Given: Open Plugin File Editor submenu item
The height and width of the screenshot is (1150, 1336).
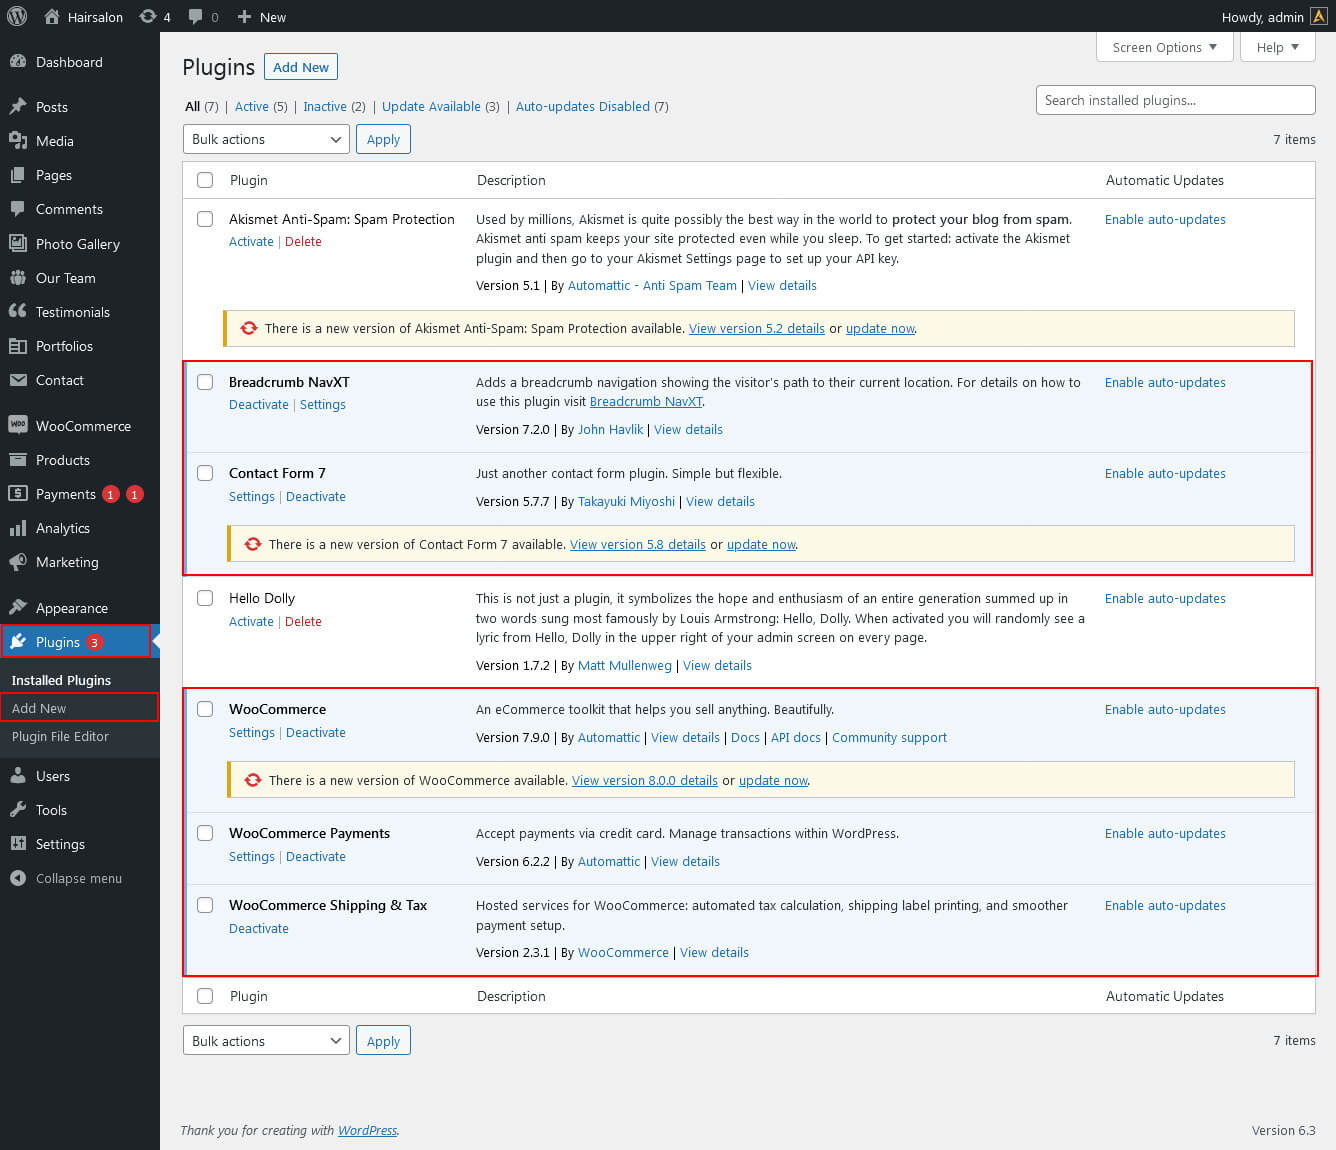Looking at the screenshot, I should [x=60, y=736].
